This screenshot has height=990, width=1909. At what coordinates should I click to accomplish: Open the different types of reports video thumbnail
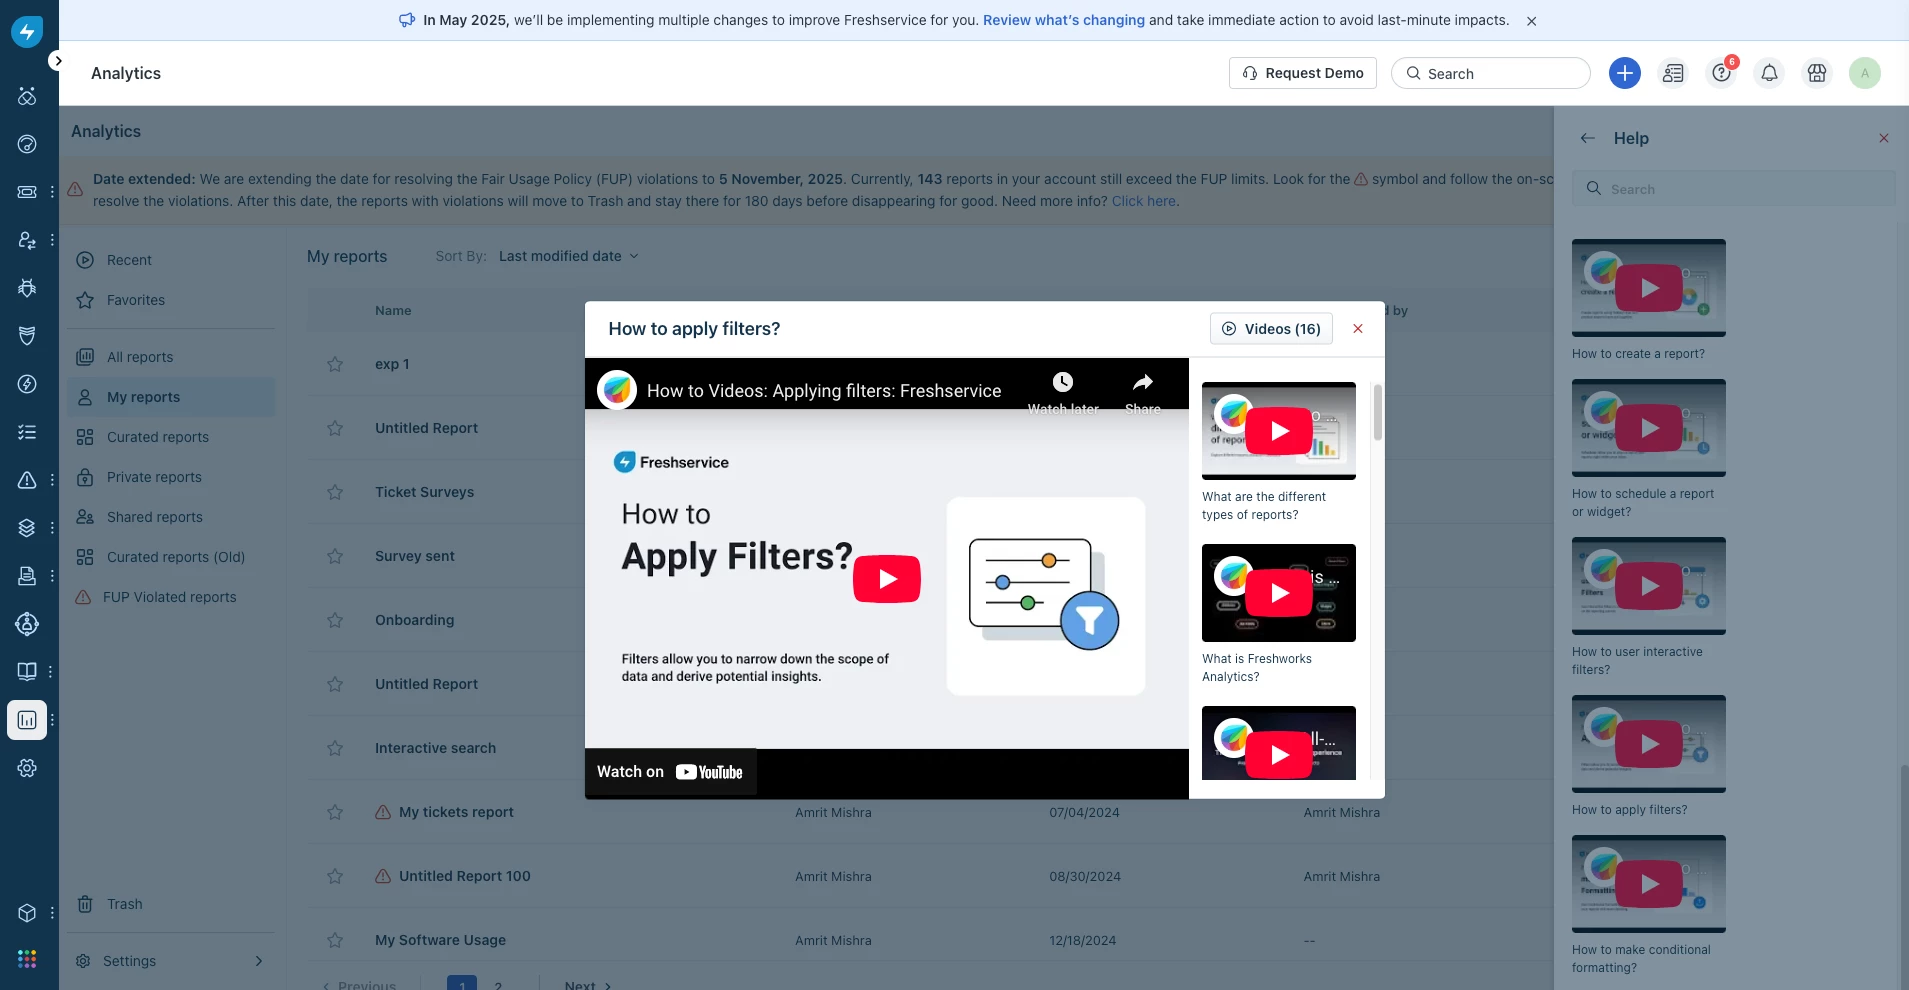pos(1279,431)
